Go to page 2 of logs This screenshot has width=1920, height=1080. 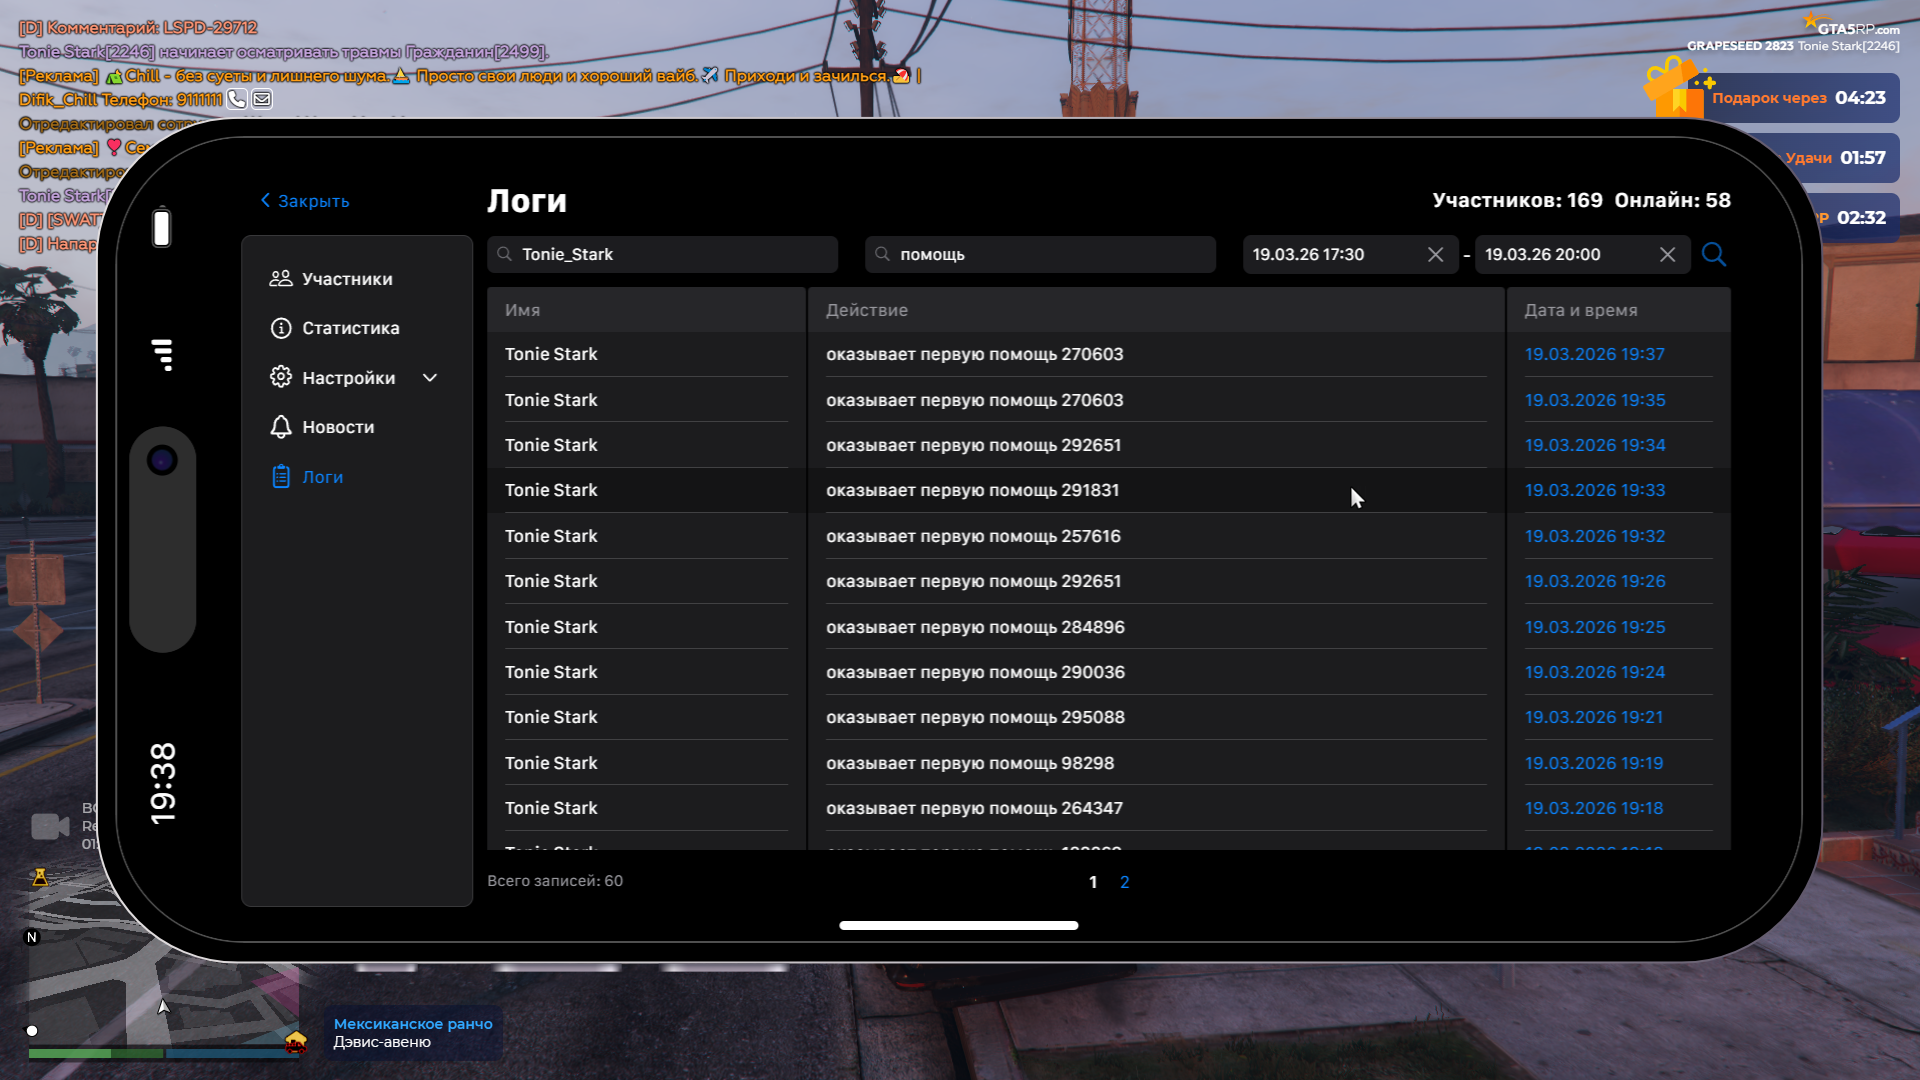tap(1124, 882)
